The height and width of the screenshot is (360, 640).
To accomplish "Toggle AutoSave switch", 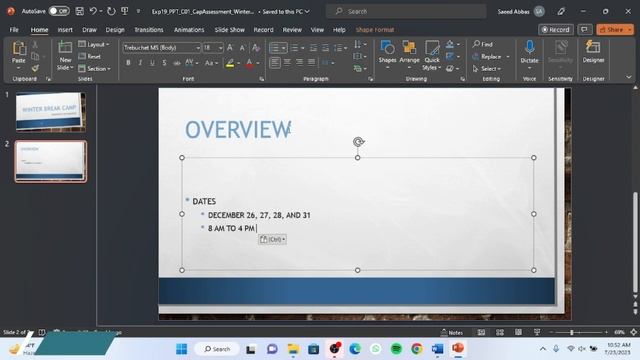I will click(59, 11).
